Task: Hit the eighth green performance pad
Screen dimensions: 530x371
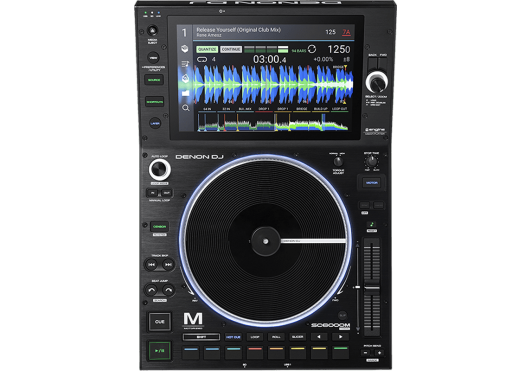Action: tap(340, 352)
